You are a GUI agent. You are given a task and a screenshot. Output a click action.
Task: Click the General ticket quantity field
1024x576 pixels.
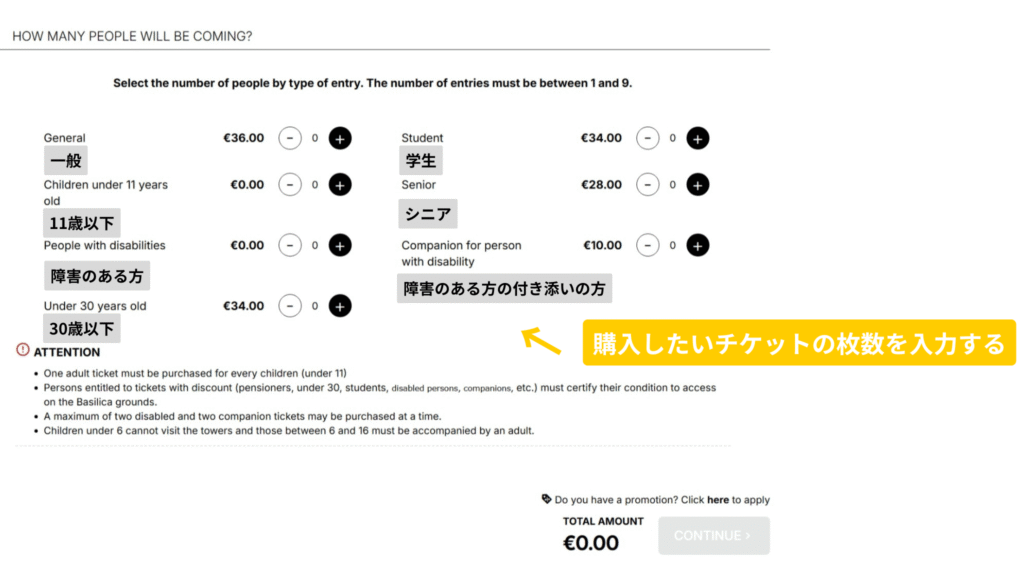pos(315,138)
